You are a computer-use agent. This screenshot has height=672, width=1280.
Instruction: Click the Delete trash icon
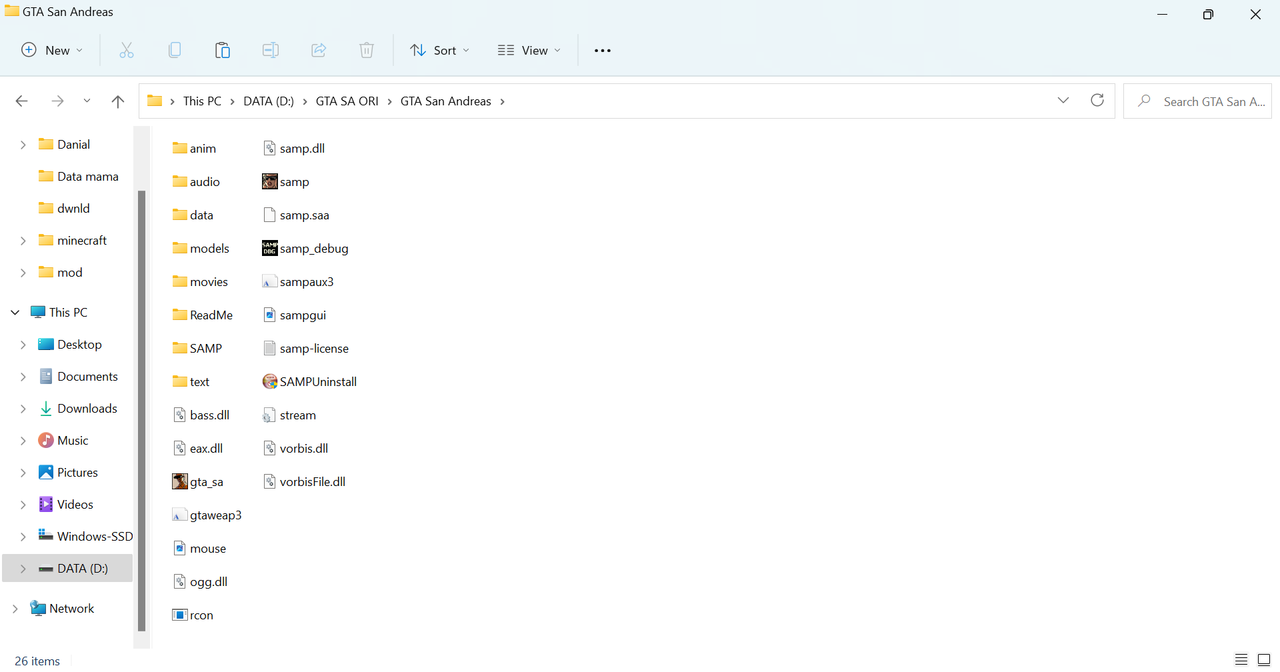[x=366, y=50]
